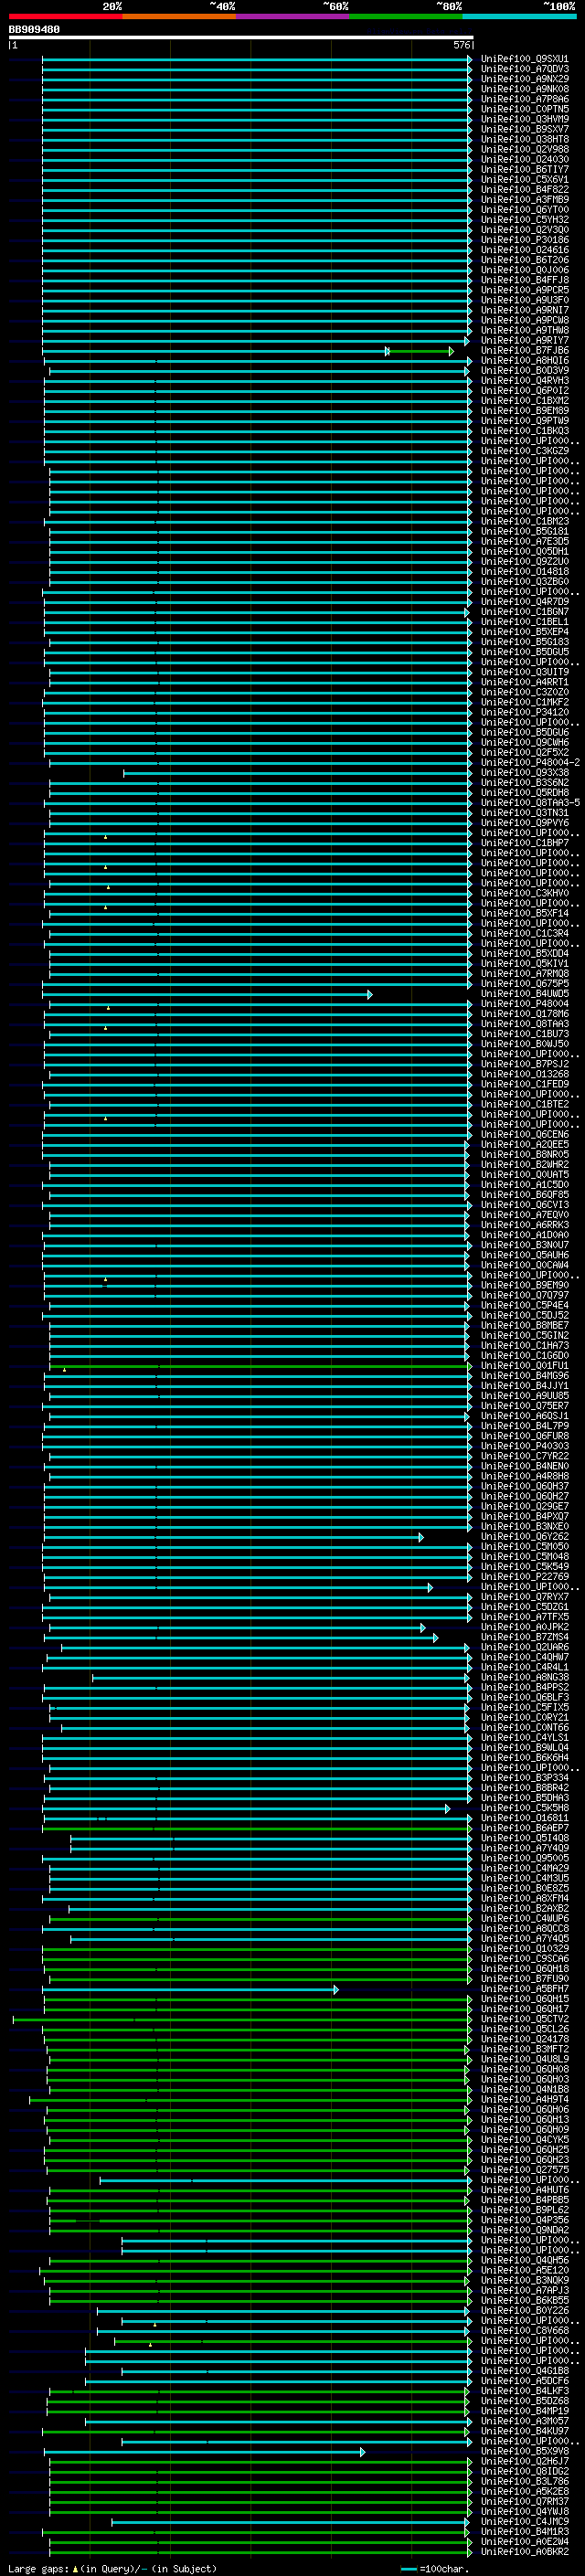The height and width of the screenshot is (2576, 585).
Task: Select hit UniRef100_Q38HT8
Action: [x=524, y=139]
